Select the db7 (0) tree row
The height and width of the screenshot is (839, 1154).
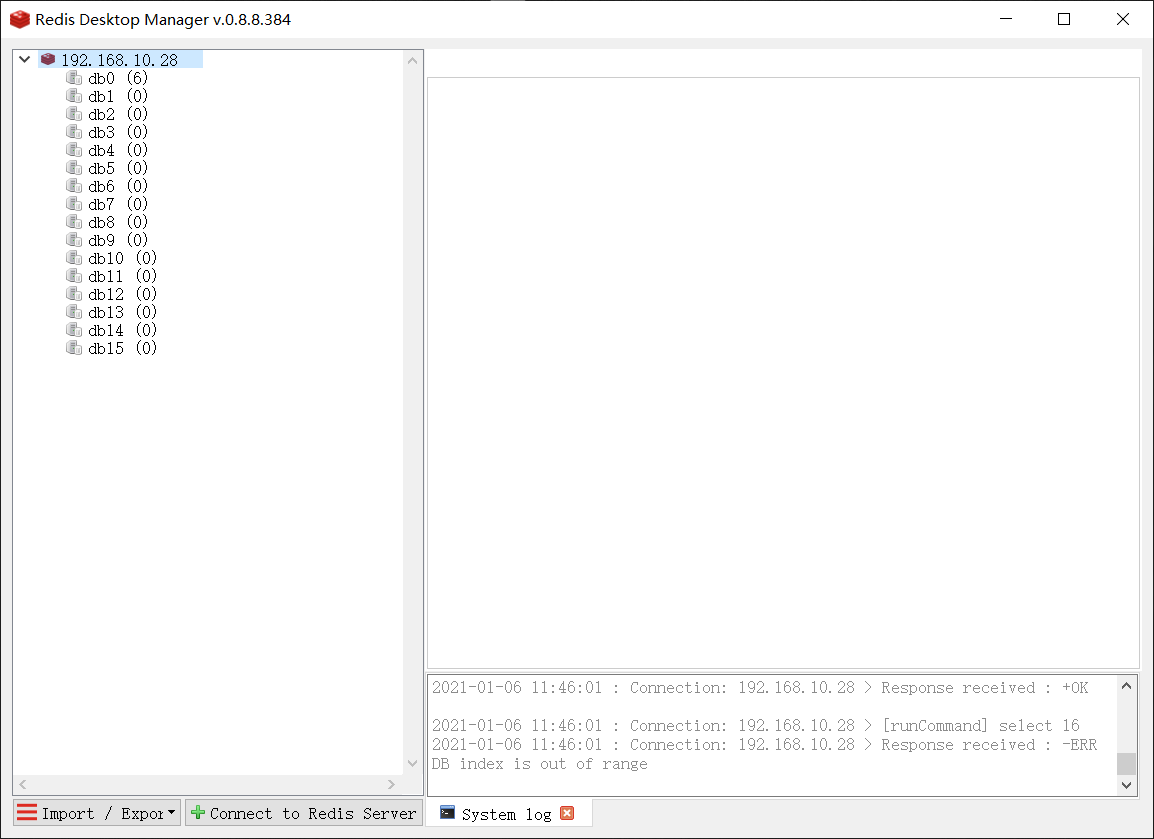118,205
